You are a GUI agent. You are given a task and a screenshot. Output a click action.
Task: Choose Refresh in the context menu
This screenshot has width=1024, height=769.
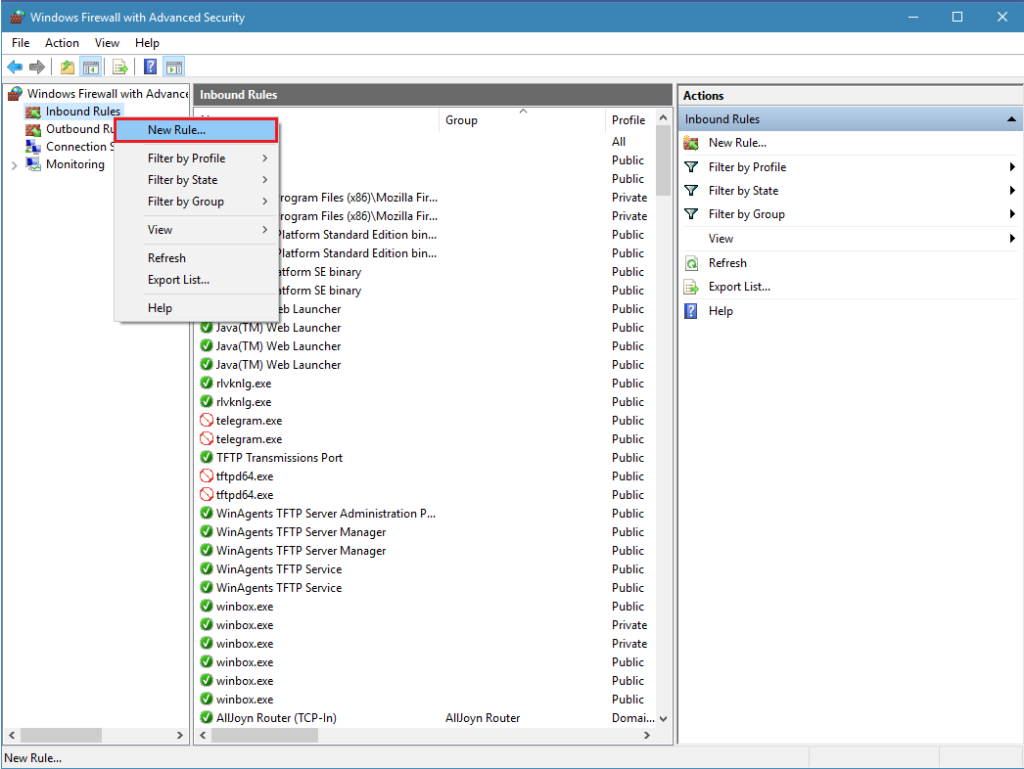coord(195,258)
